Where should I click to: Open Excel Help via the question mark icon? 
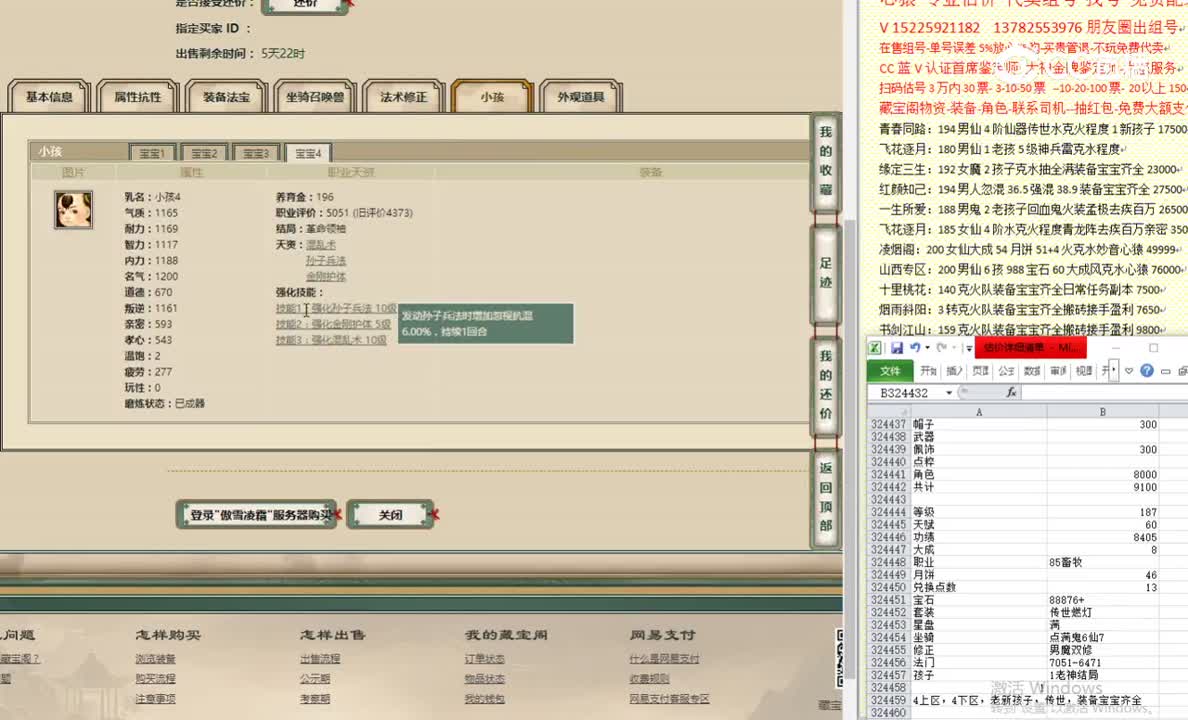click(x=1147, y=371)
